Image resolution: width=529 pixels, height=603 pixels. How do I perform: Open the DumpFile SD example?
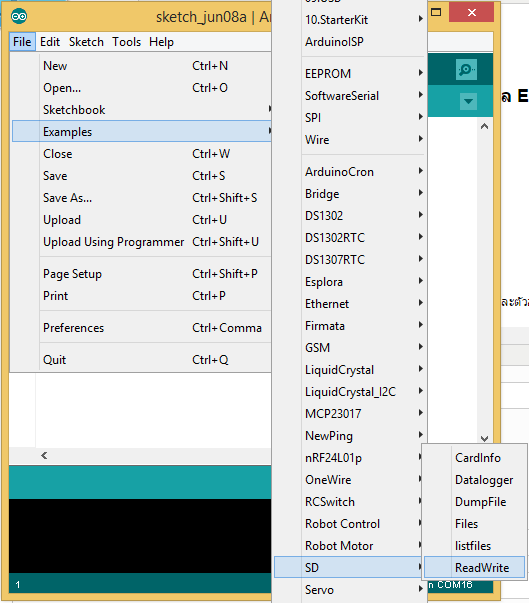[474, 501]
